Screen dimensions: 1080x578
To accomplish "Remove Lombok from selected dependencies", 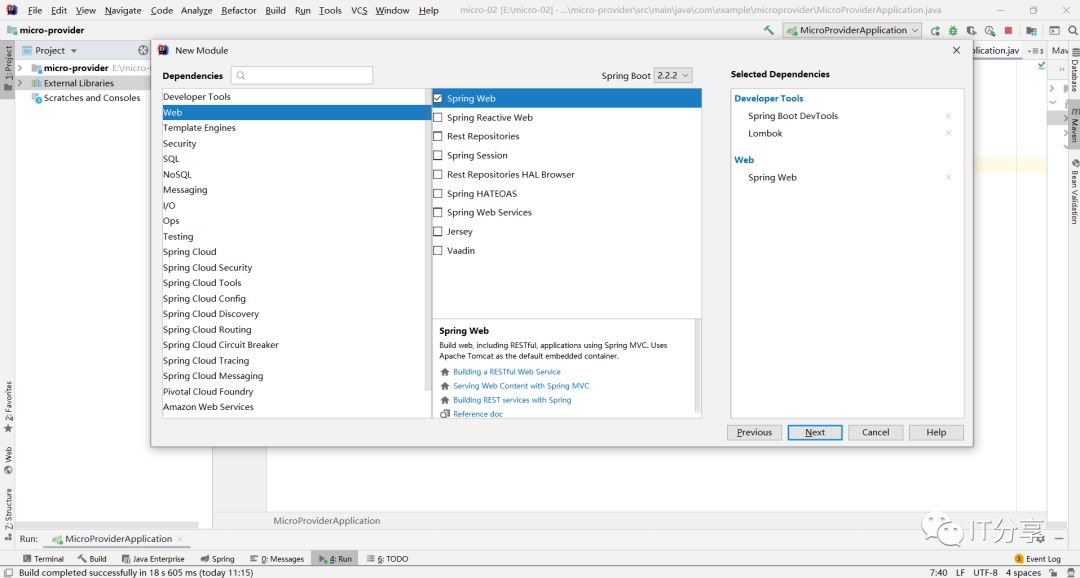I will 948,134.
